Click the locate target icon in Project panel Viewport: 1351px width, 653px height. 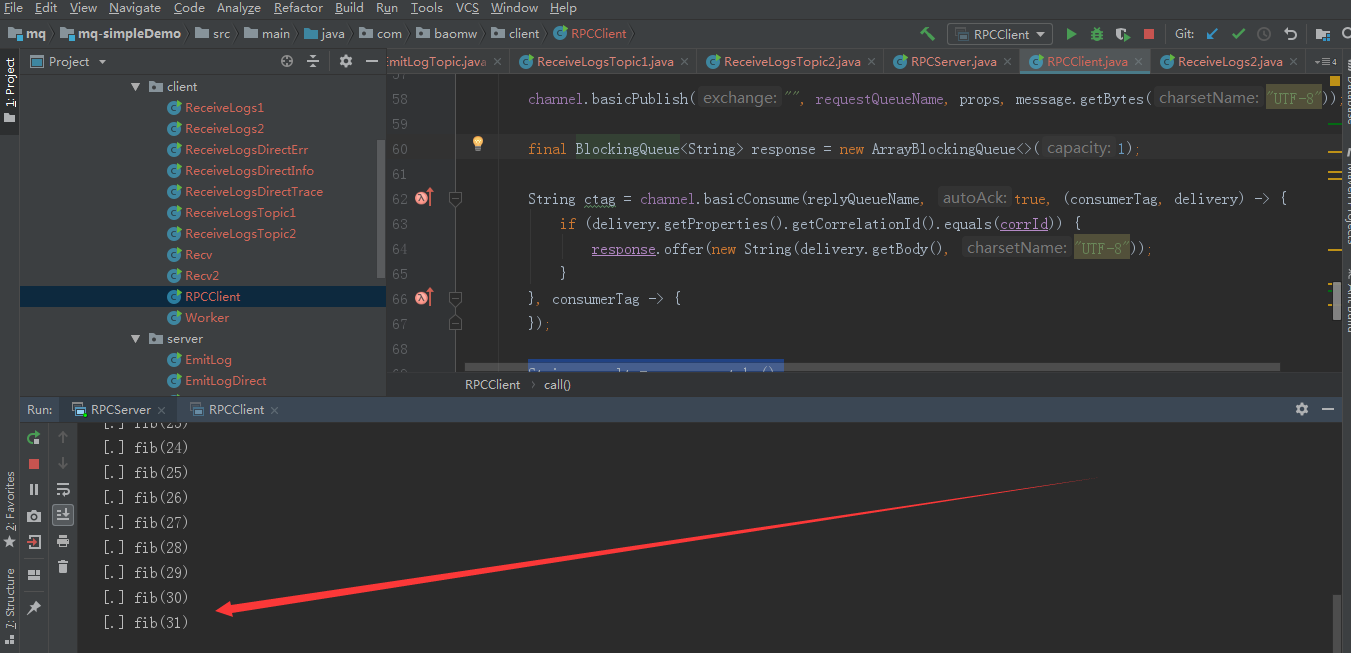click(287, 61)
